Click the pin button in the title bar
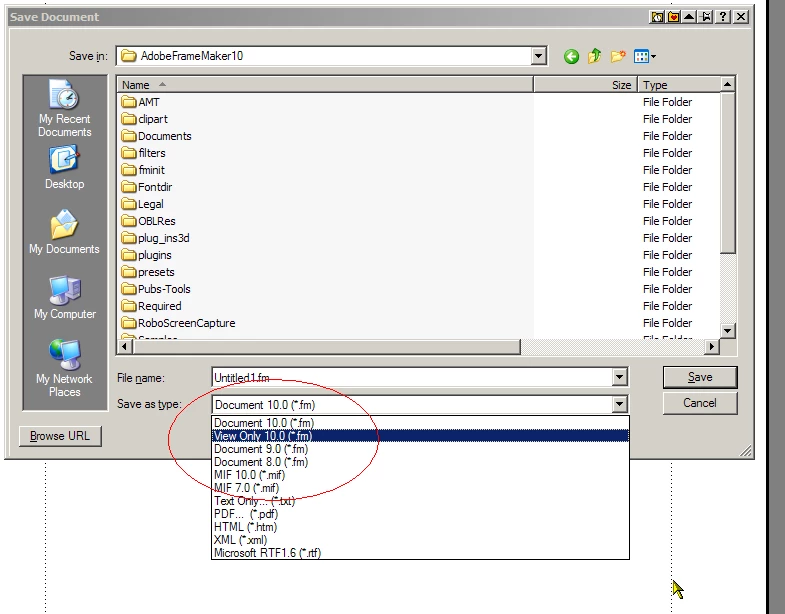The width and height of the screenshot is (785, 614). (706, 17)
